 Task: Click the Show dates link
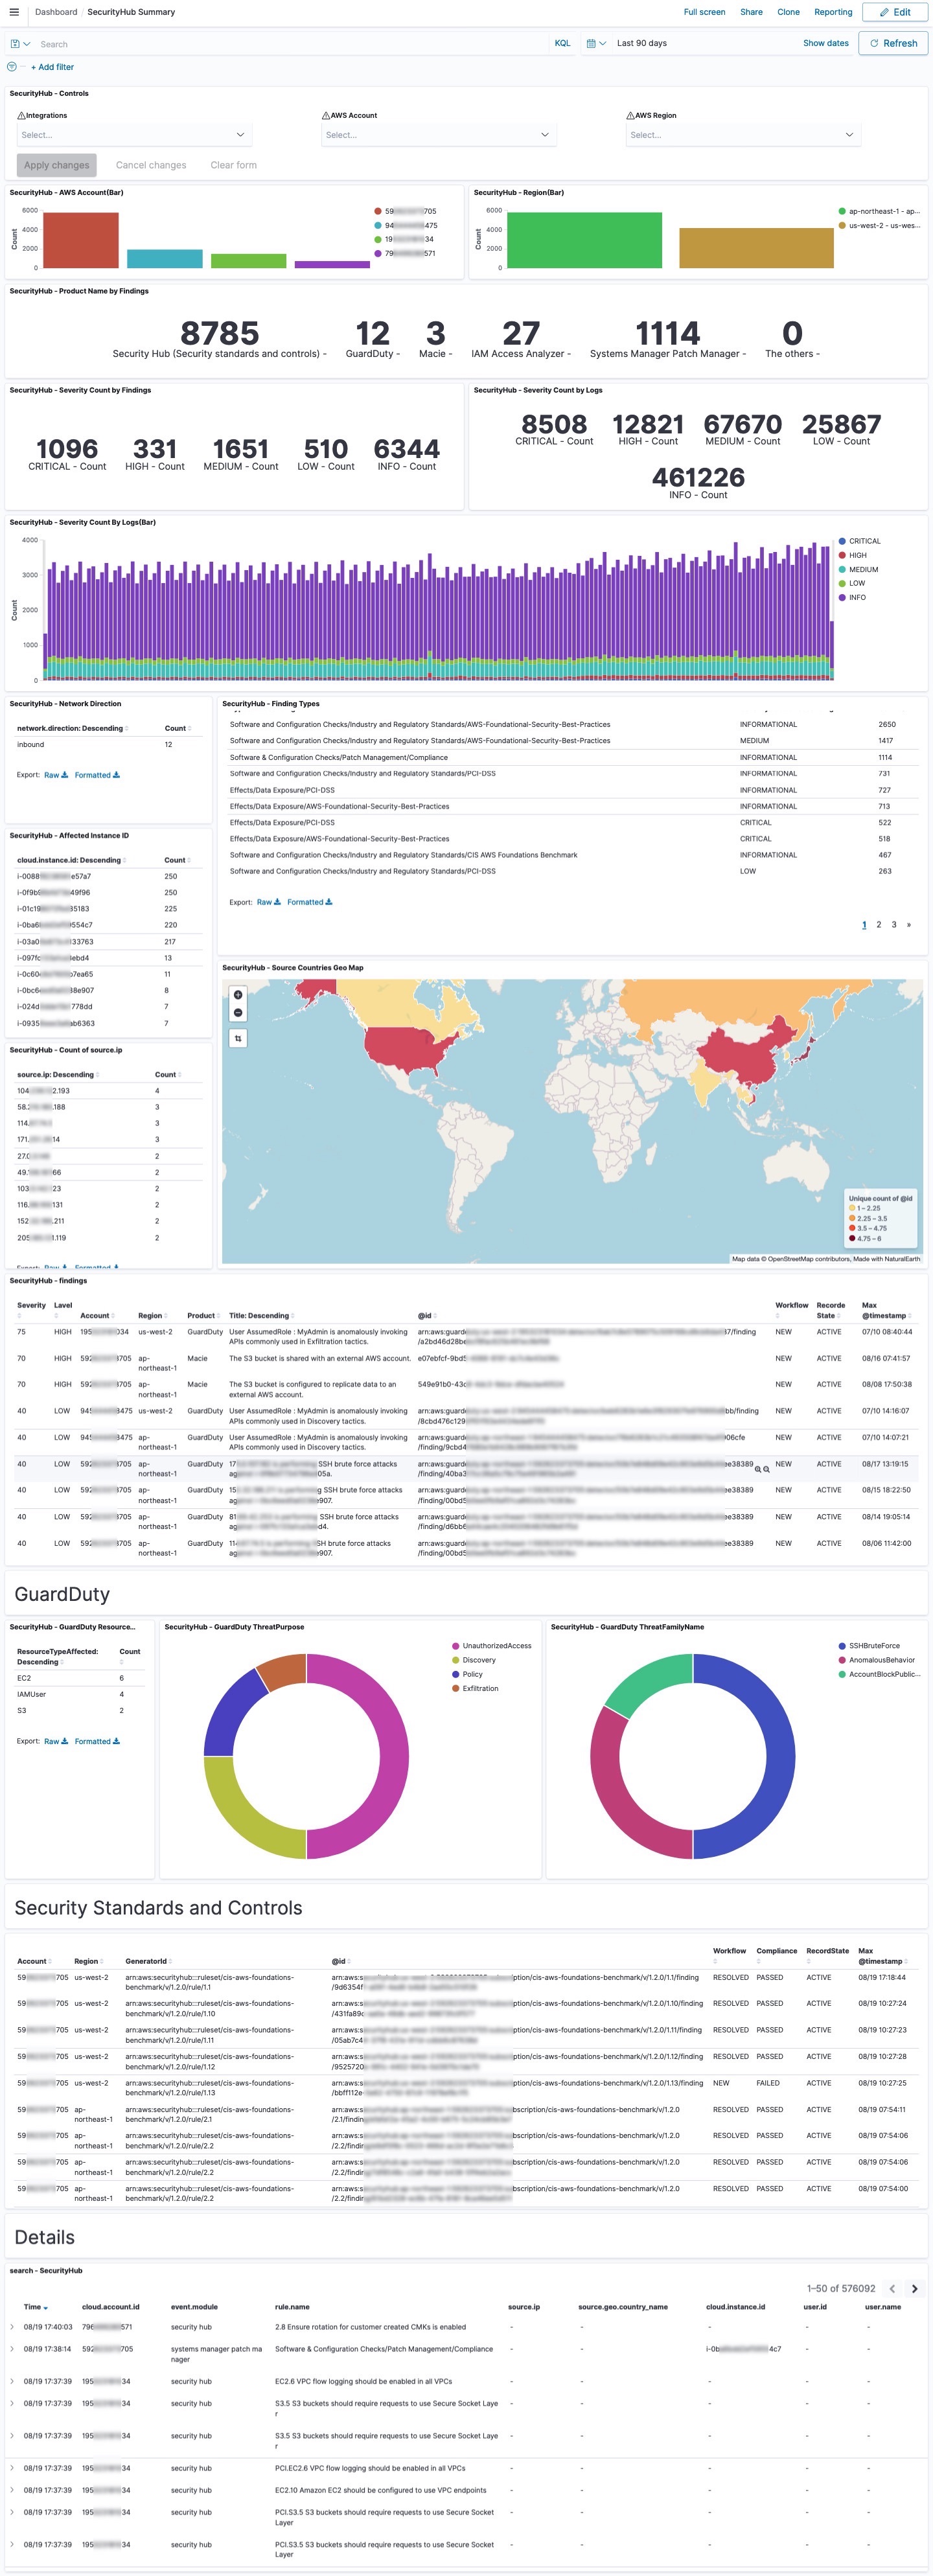pos(826,44)
